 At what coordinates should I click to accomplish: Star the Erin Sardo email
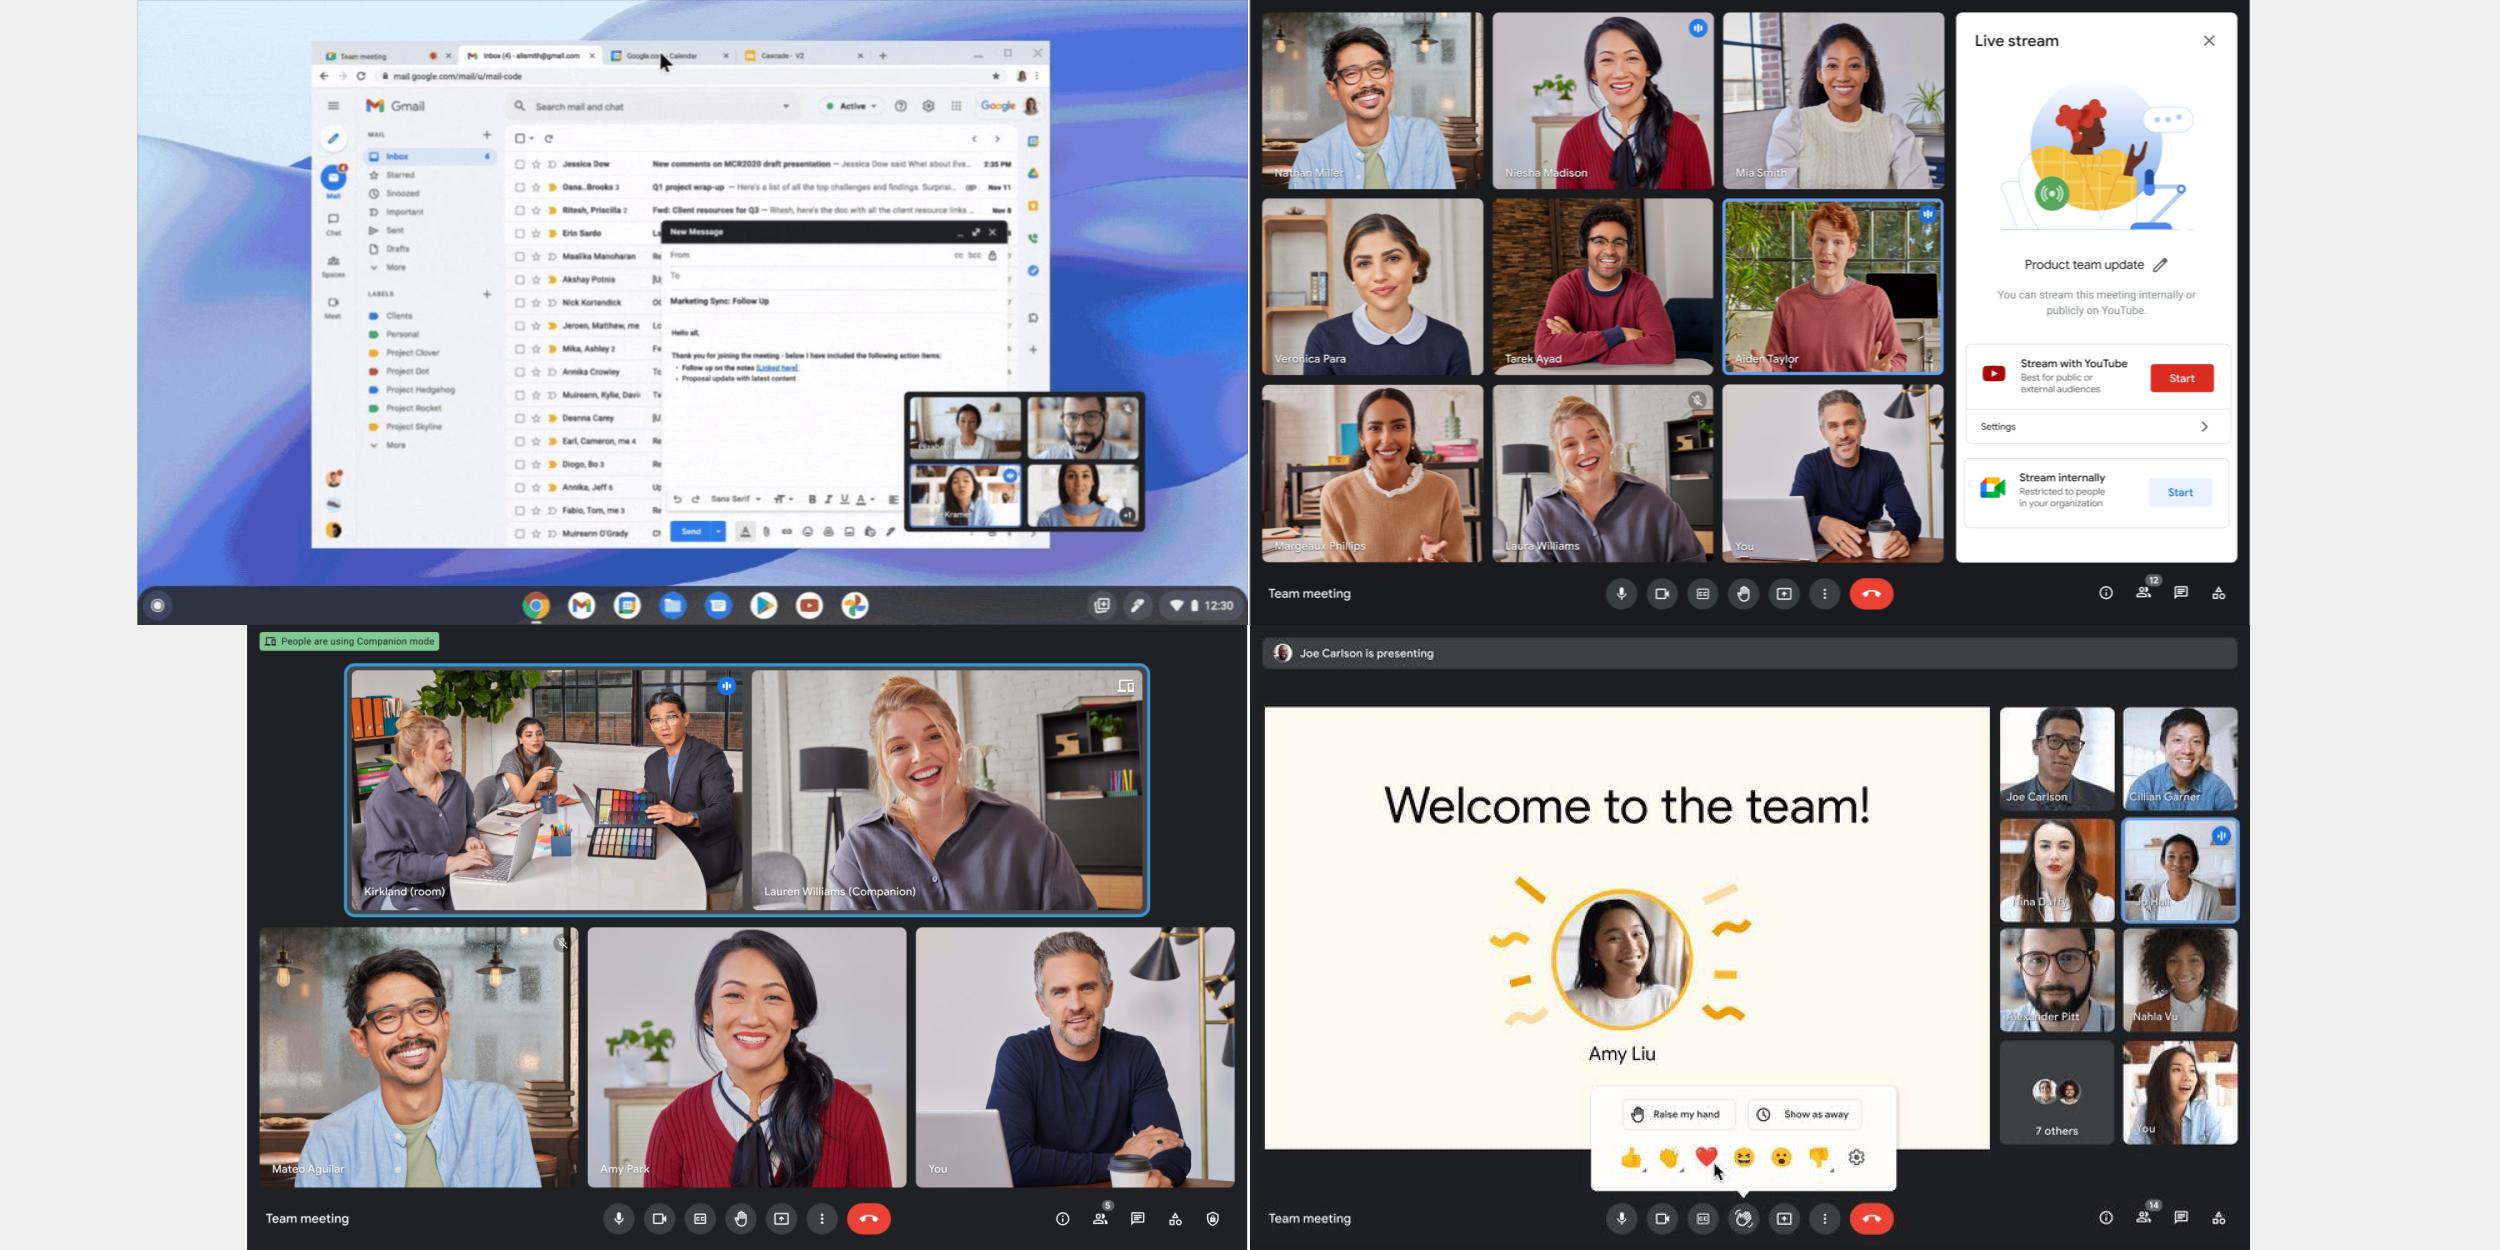536,233
